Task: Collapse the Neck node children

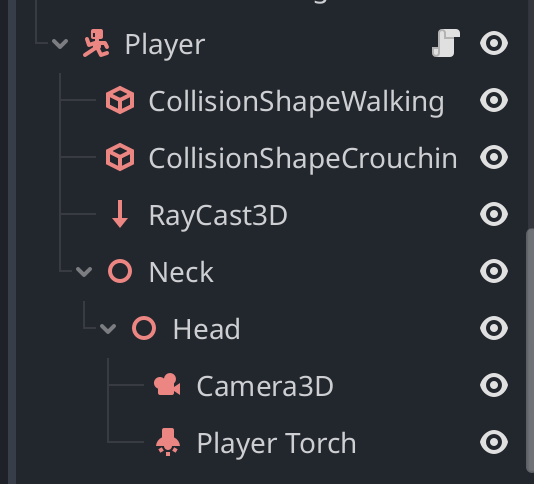Action: pos(84,271)
